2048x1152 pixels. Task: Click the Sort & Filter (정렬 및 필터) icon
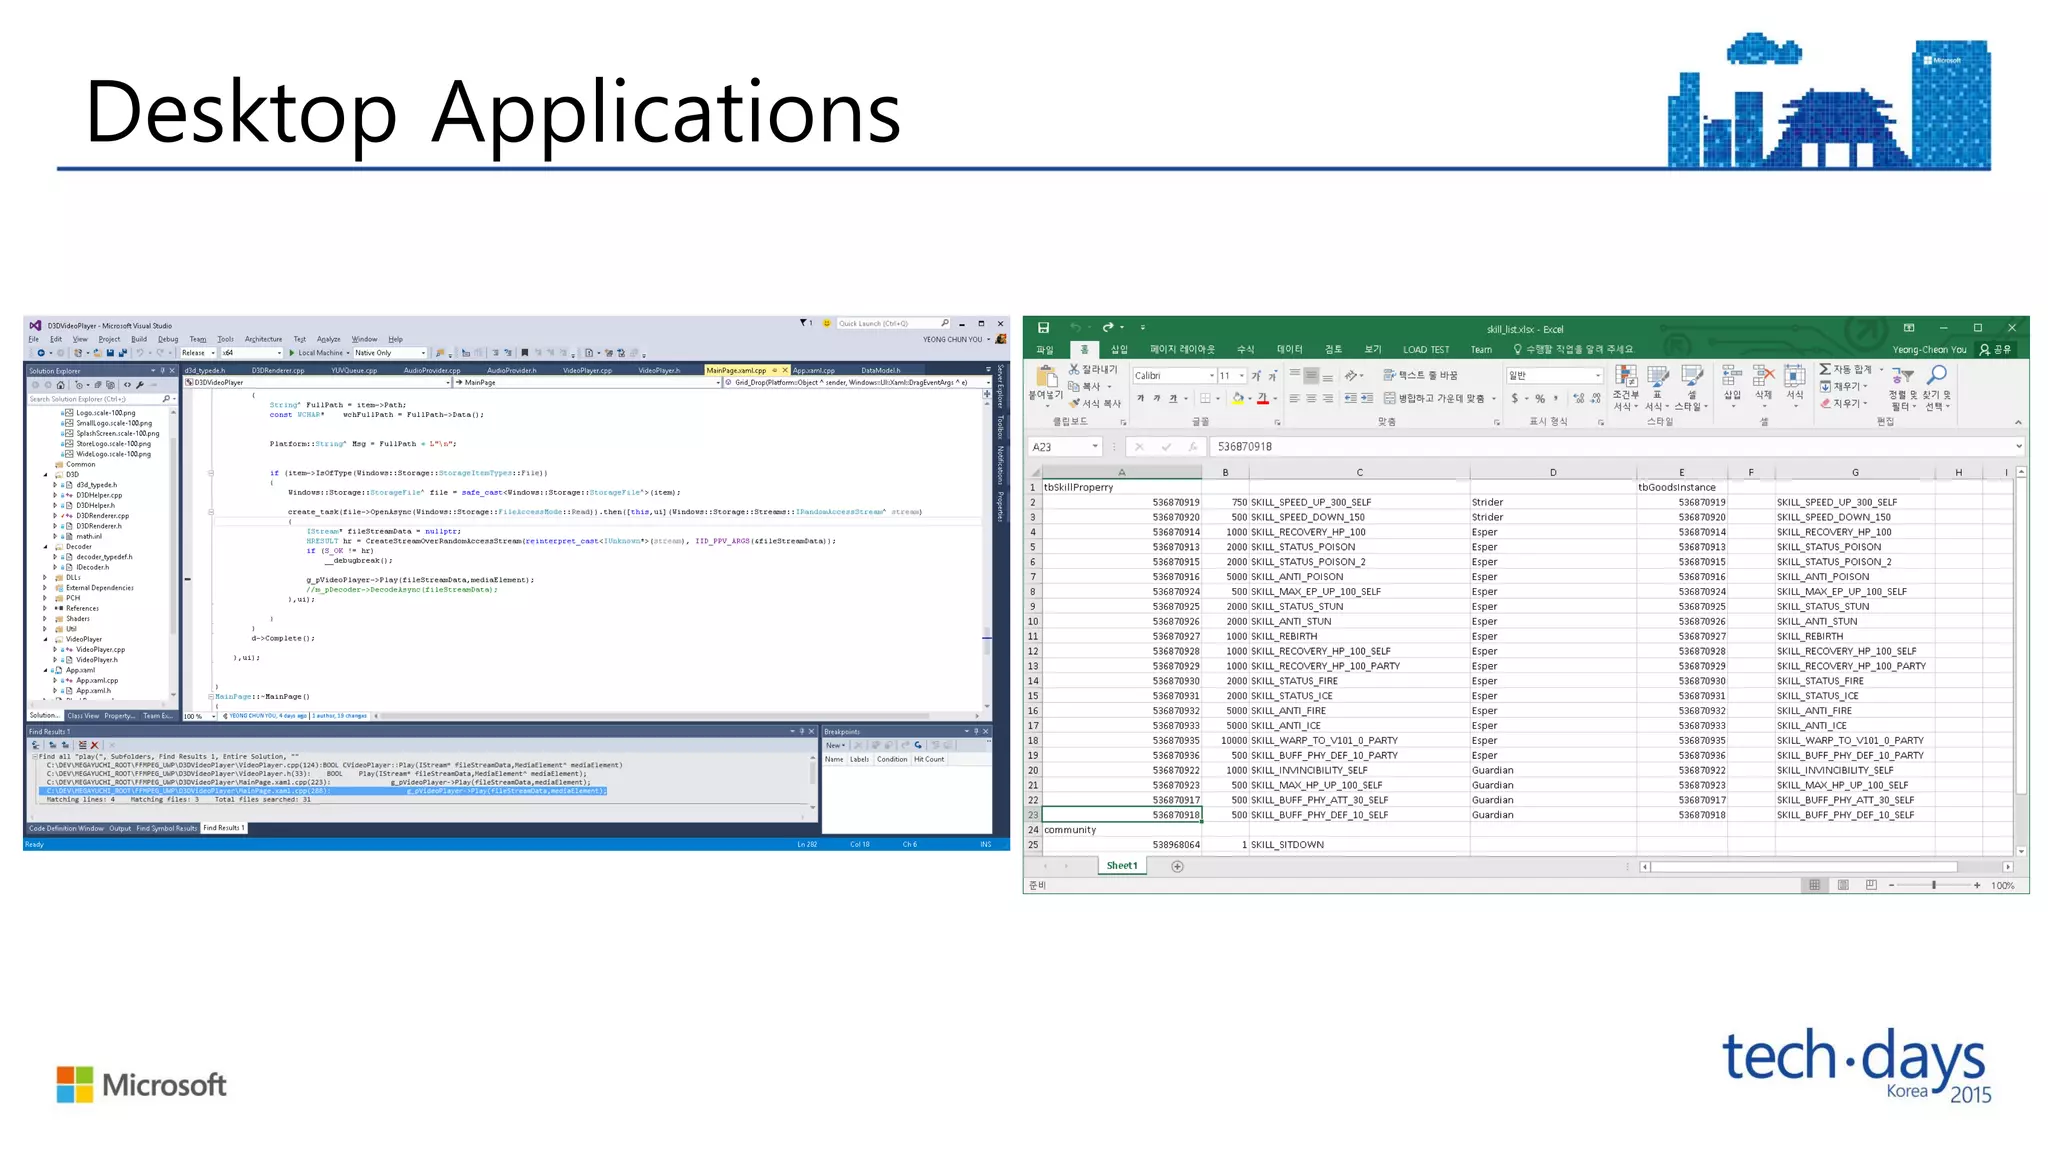coord(1902,376)
